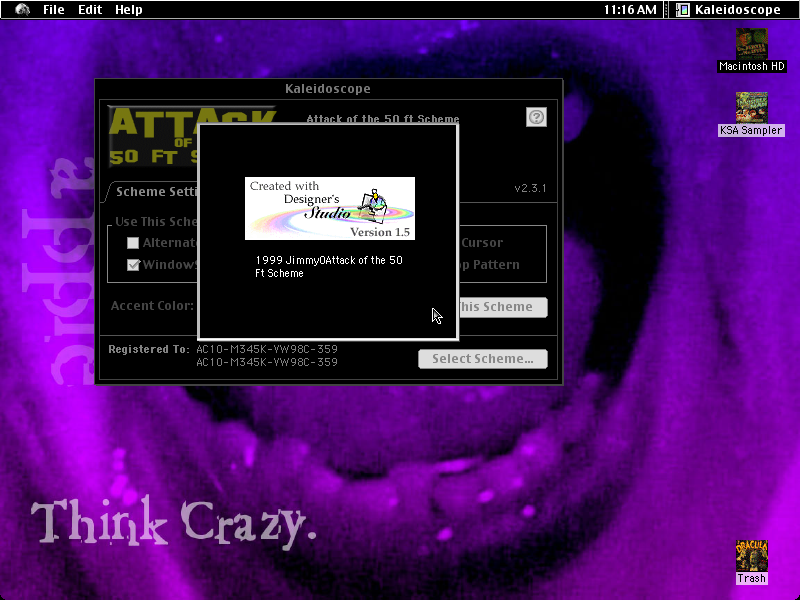This screenshot has width=800, height=600.
Task: Click the Accent Color label
Action: coord(152,306)
